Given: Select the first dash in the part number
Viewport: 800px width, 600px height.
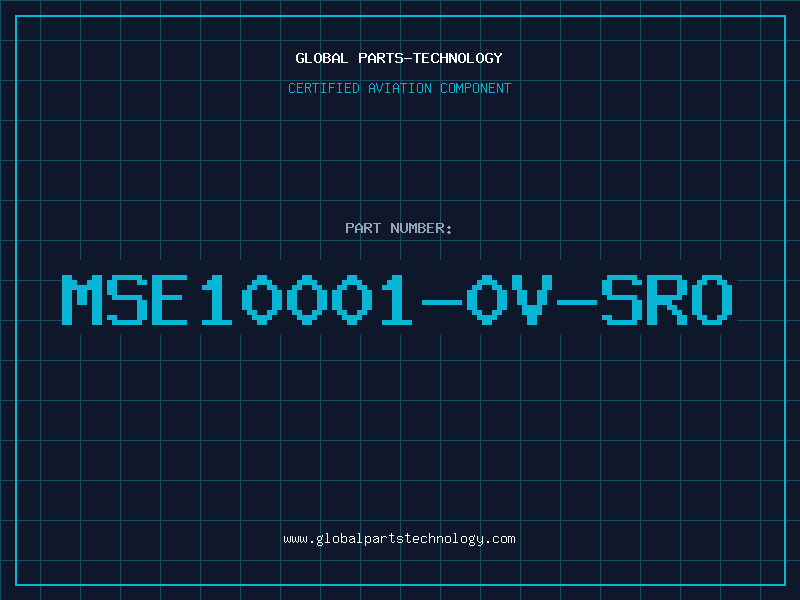Looking at the screenshot, I should point(442,302).
